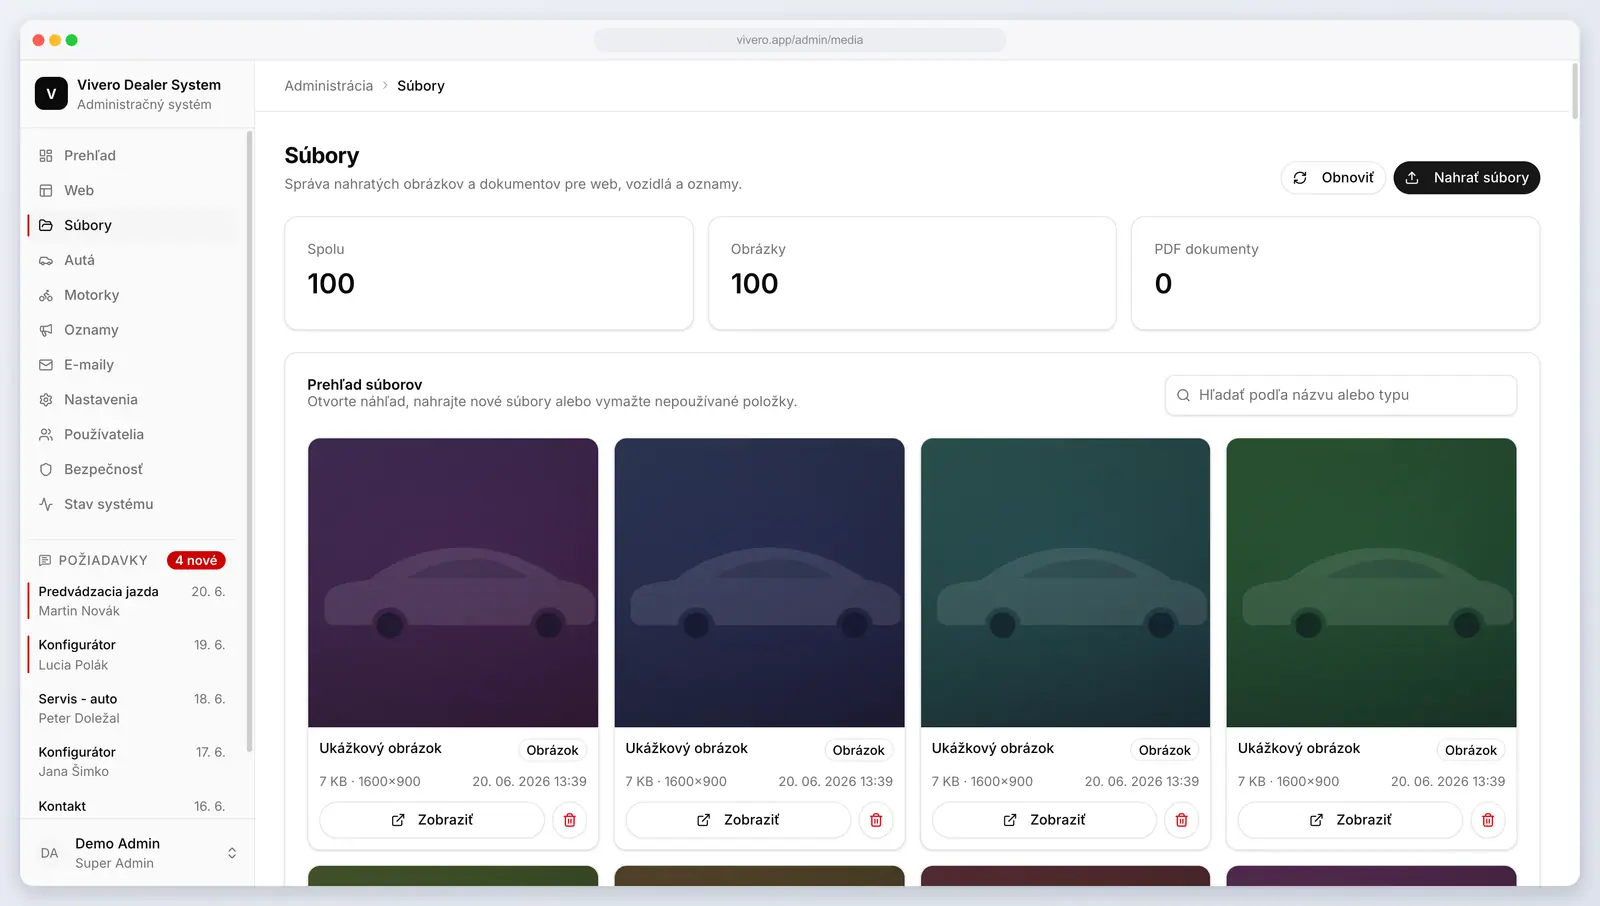This screenshot has height=906, width=1600.
Task: Open the purple car thumbnail image
Action: pos(453,583)
